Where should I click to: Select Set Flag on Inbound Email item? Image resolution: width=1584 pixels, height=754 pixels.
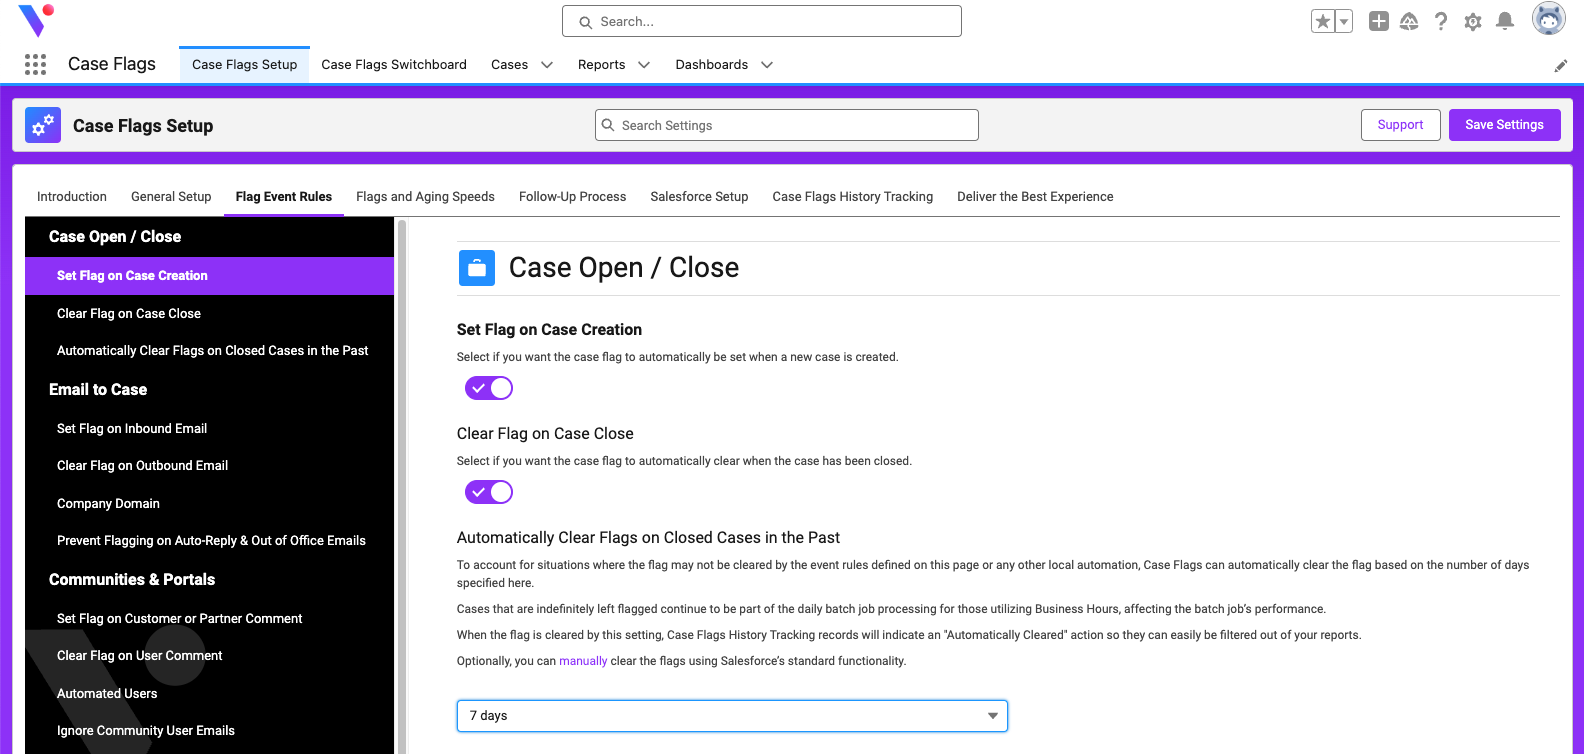[210, 429]
